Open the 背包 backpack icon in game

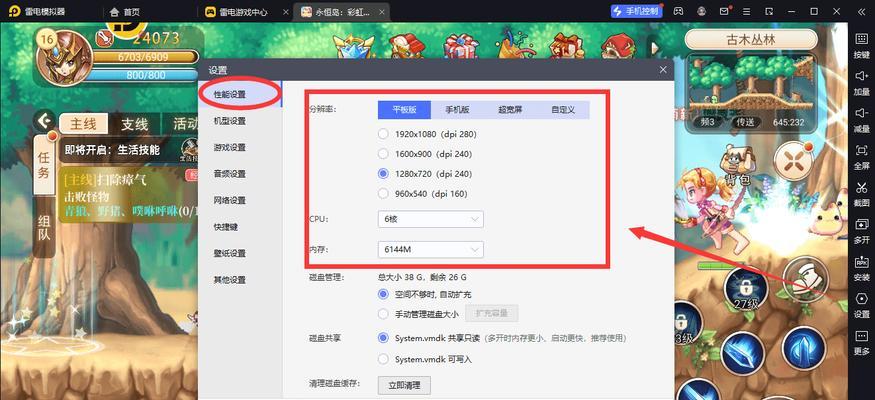(737, 165)
